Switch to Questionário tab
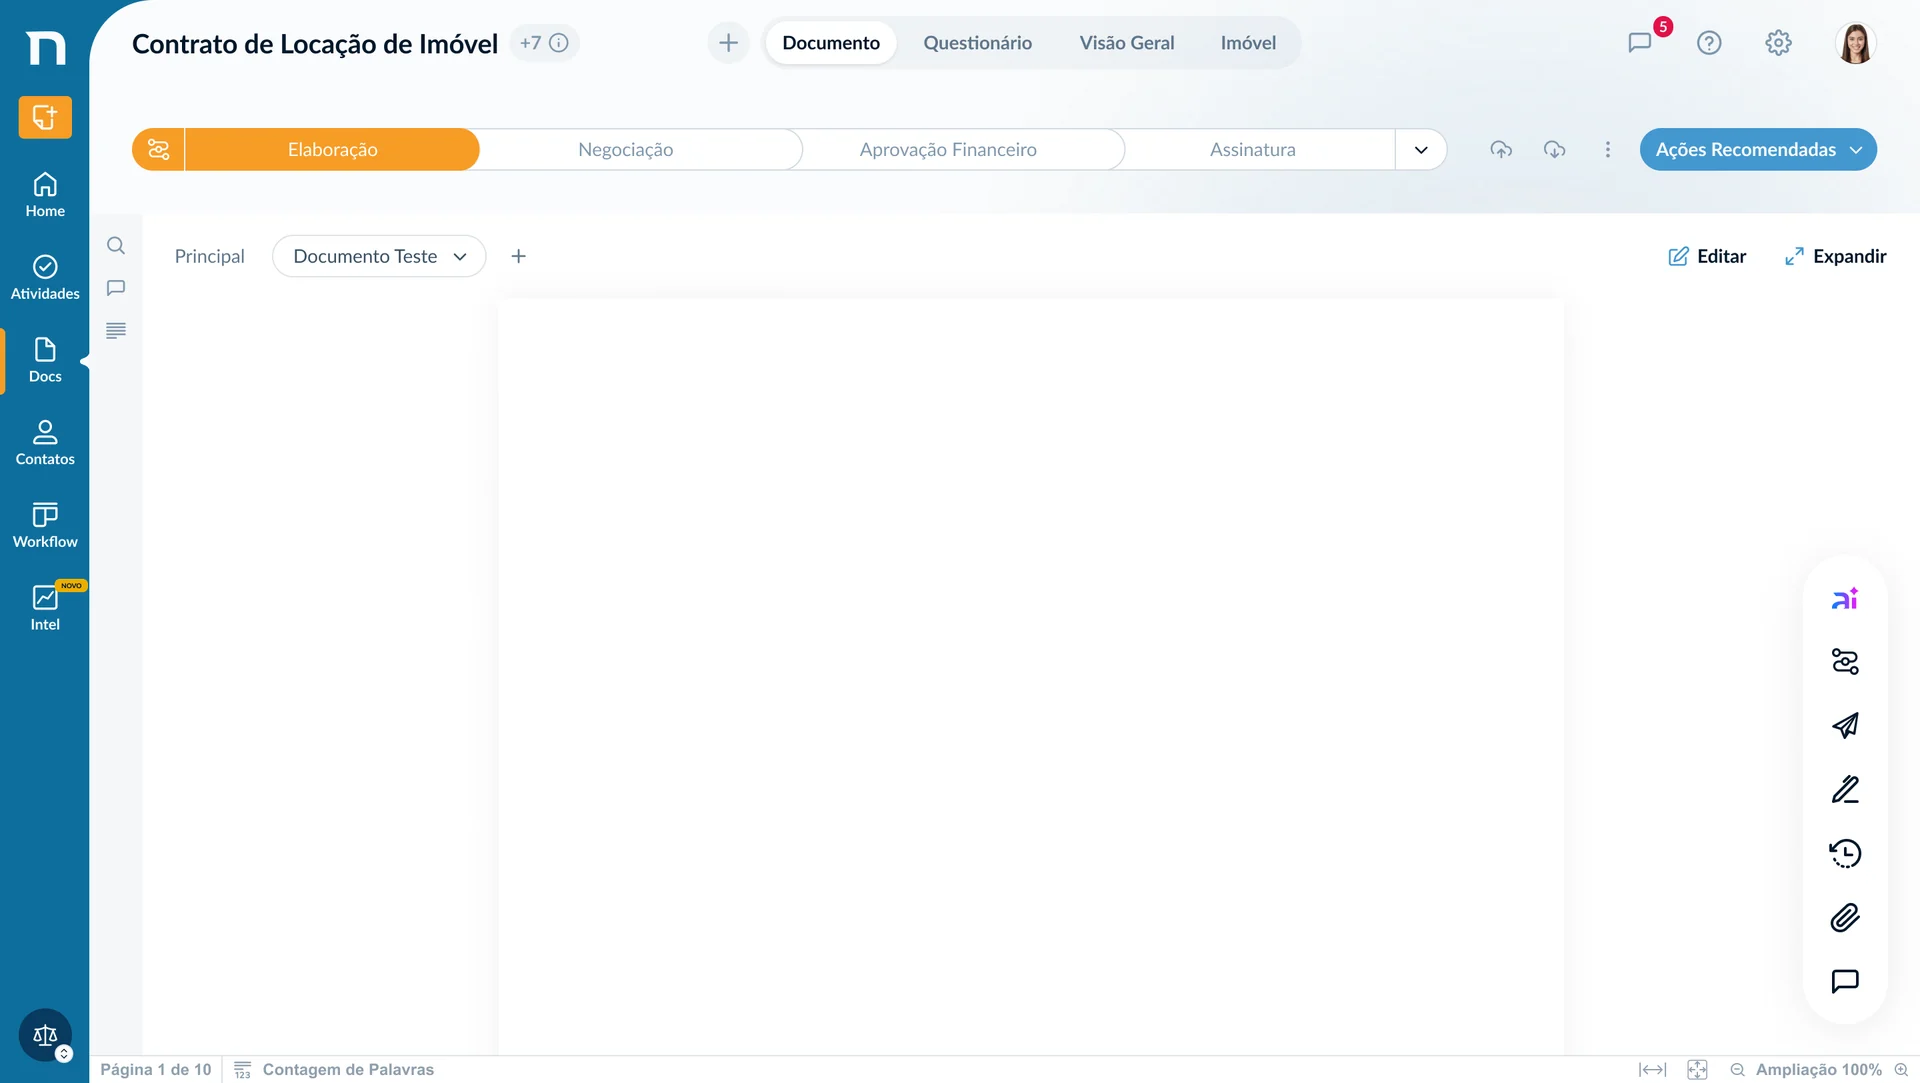The image size is (1920, 1083). 977,43
